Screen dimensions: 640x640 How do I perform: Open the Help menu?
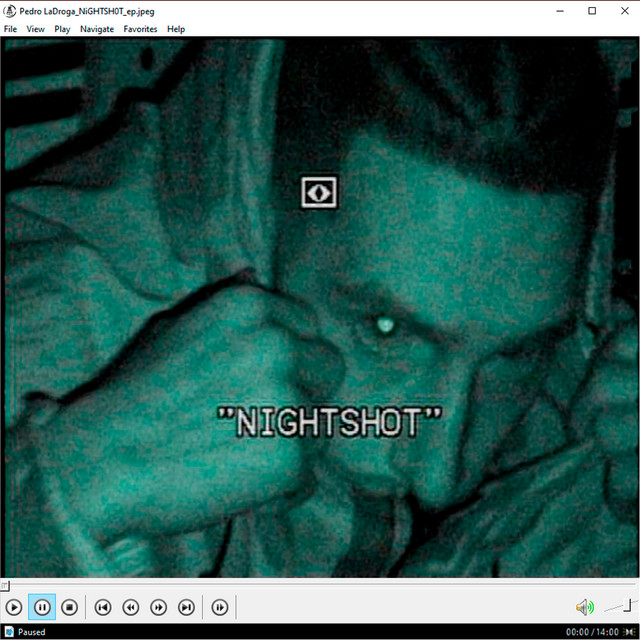tap(176, 29)
